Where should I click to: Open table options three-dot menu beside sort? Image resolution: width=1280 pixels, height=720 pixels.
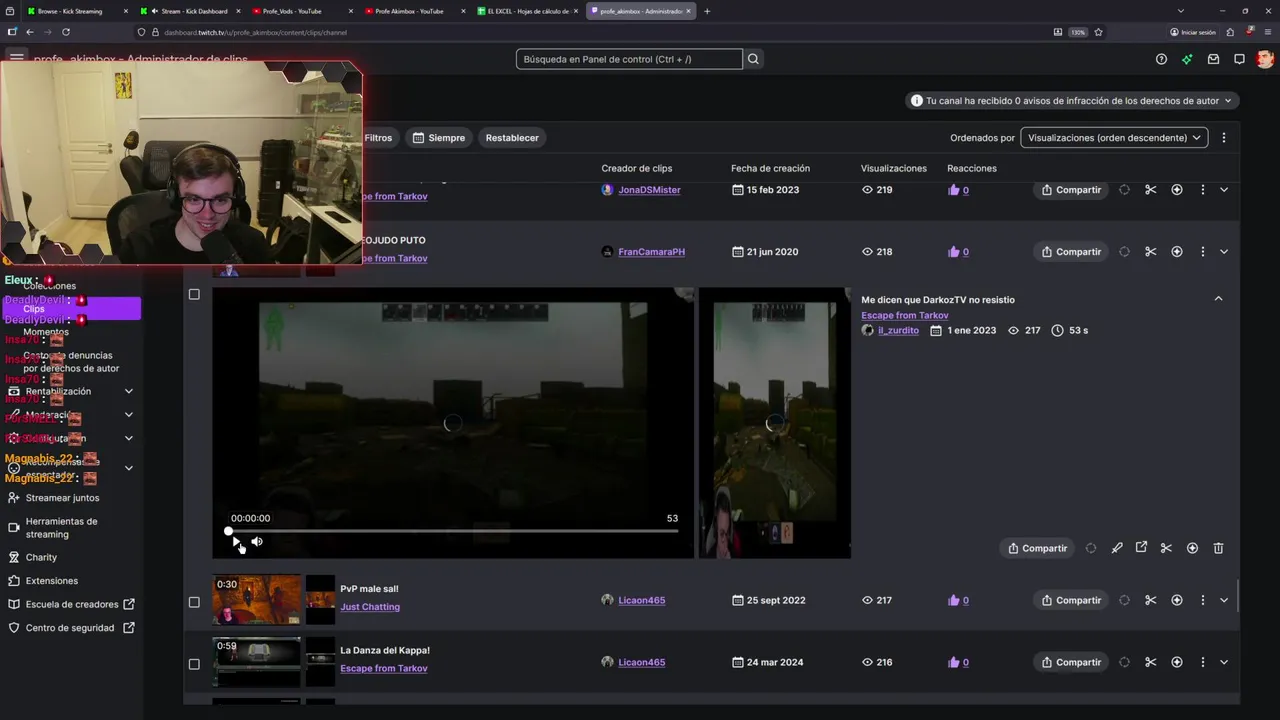click(1223, 138)
